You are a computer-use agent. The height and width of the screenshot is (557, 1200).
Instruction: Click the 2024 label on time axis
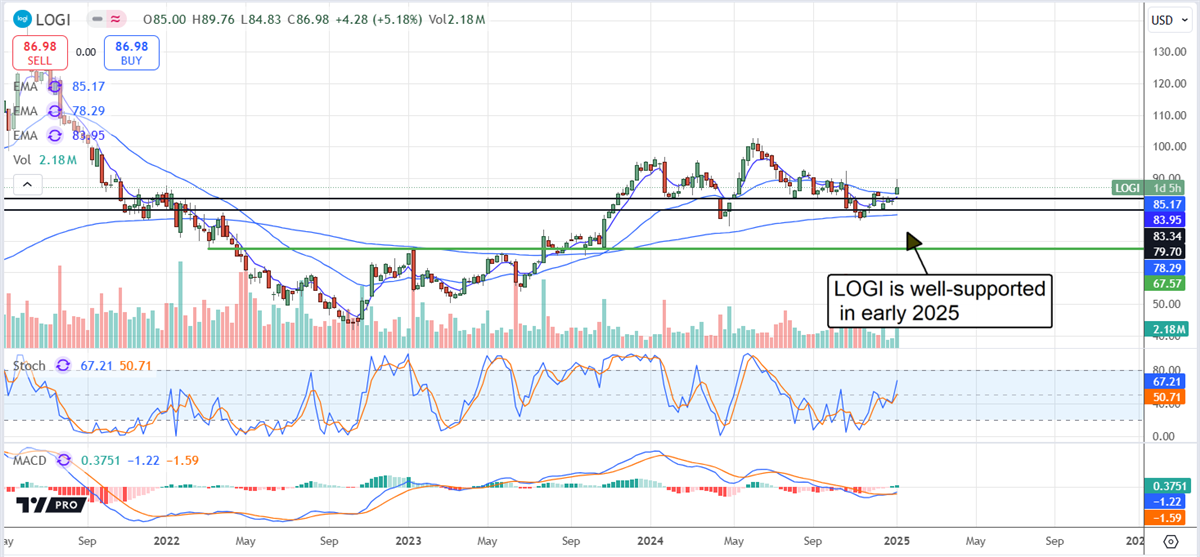click(651, 541)
